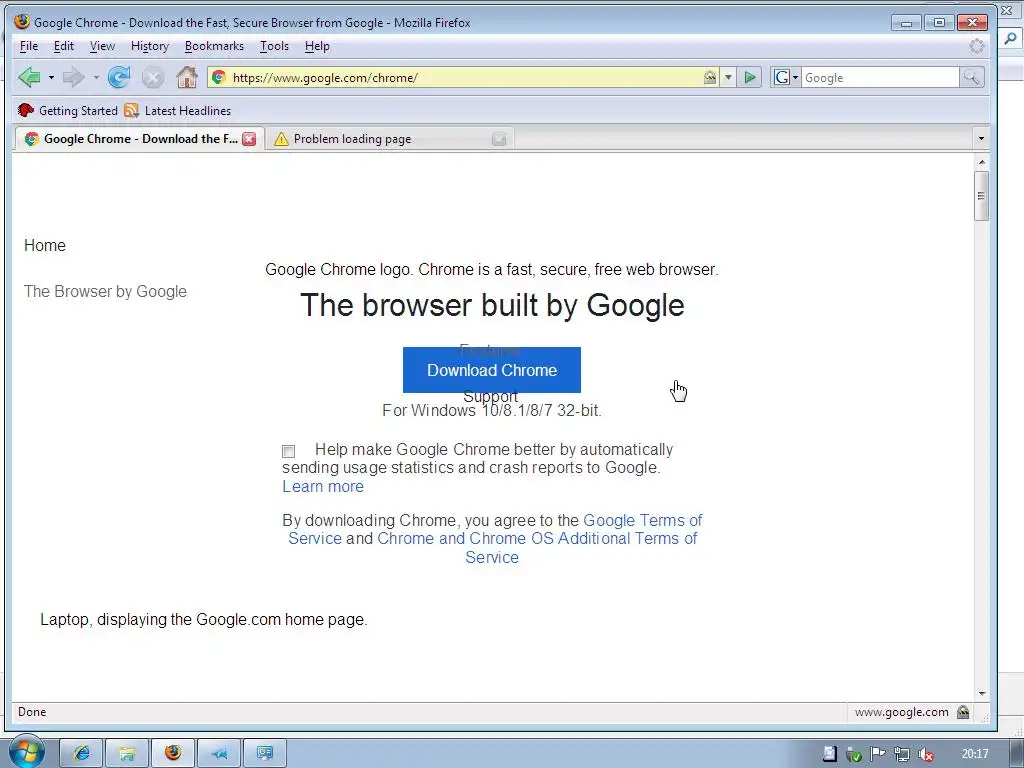Close the Google Chrome tab
Viewport: 1024px width, 768px height.
pos(249,138)
